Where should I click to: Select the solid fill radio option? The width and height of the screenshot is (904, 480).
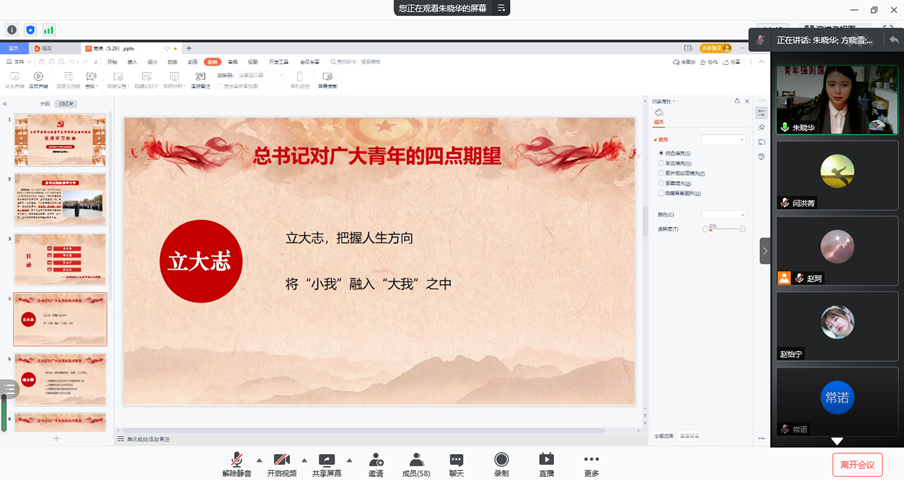pos(661,153)
